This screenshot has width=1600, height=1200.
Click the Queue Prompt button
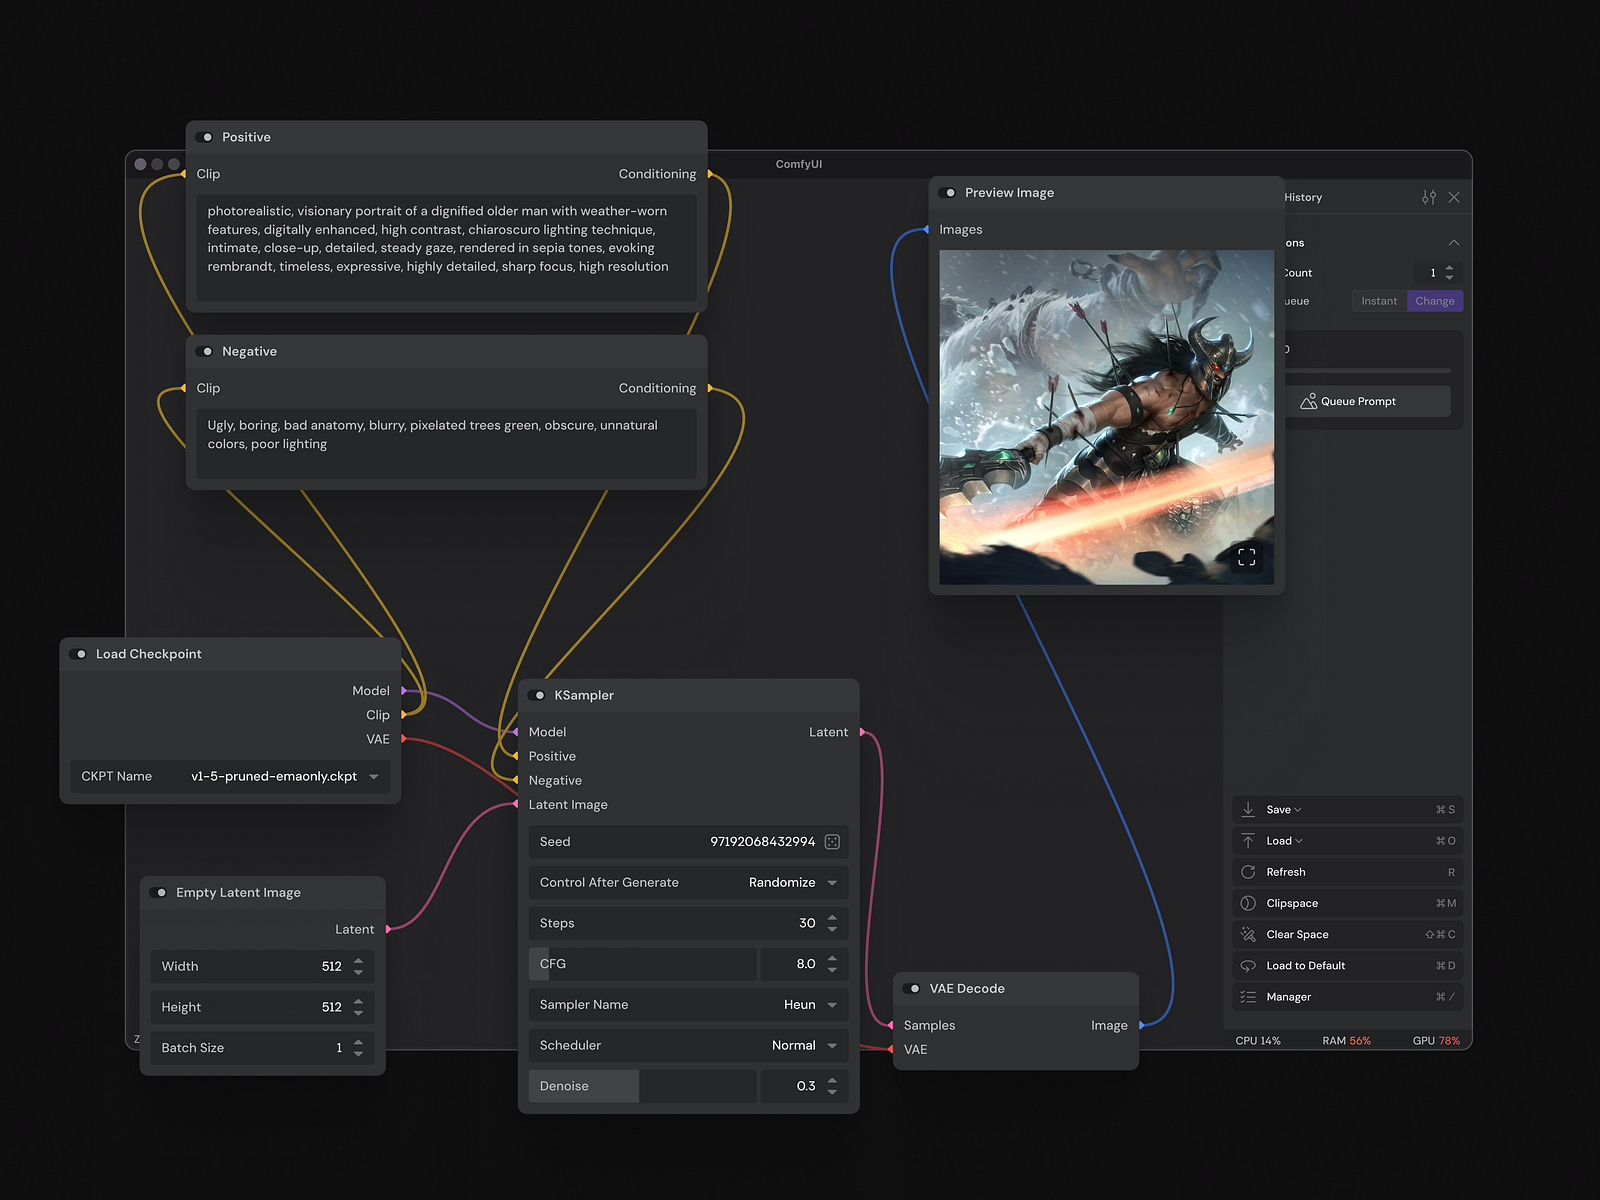click(1366, 400)
